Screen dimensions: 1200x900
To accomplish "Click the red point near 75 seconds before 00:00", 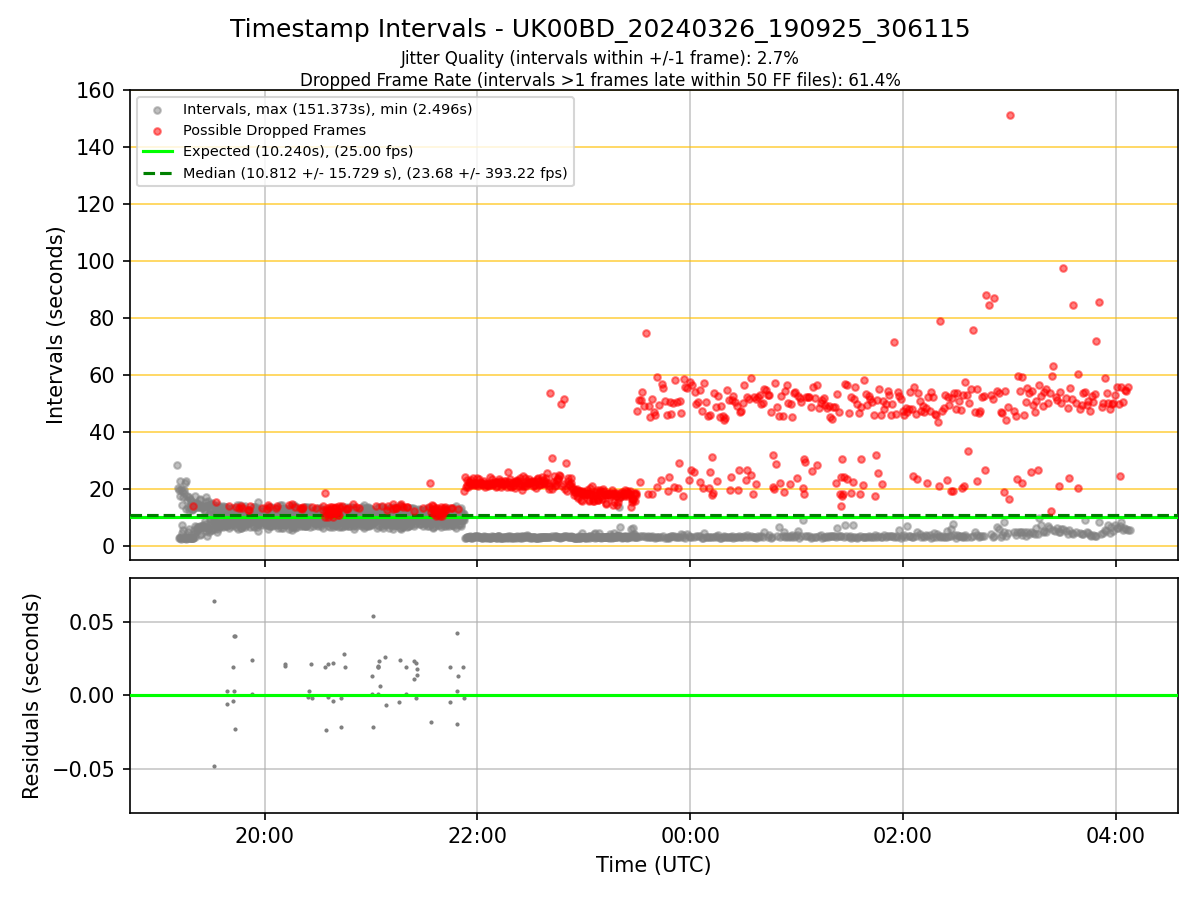I will tap(646, 333).
